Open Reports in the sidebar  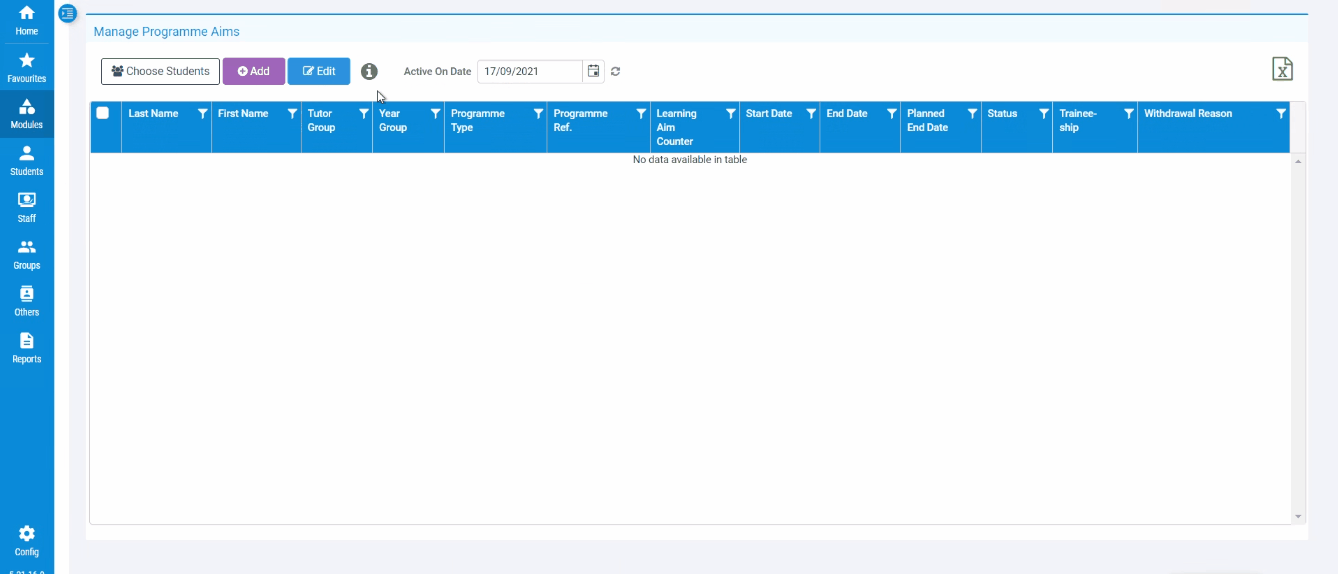click(27, 348)
